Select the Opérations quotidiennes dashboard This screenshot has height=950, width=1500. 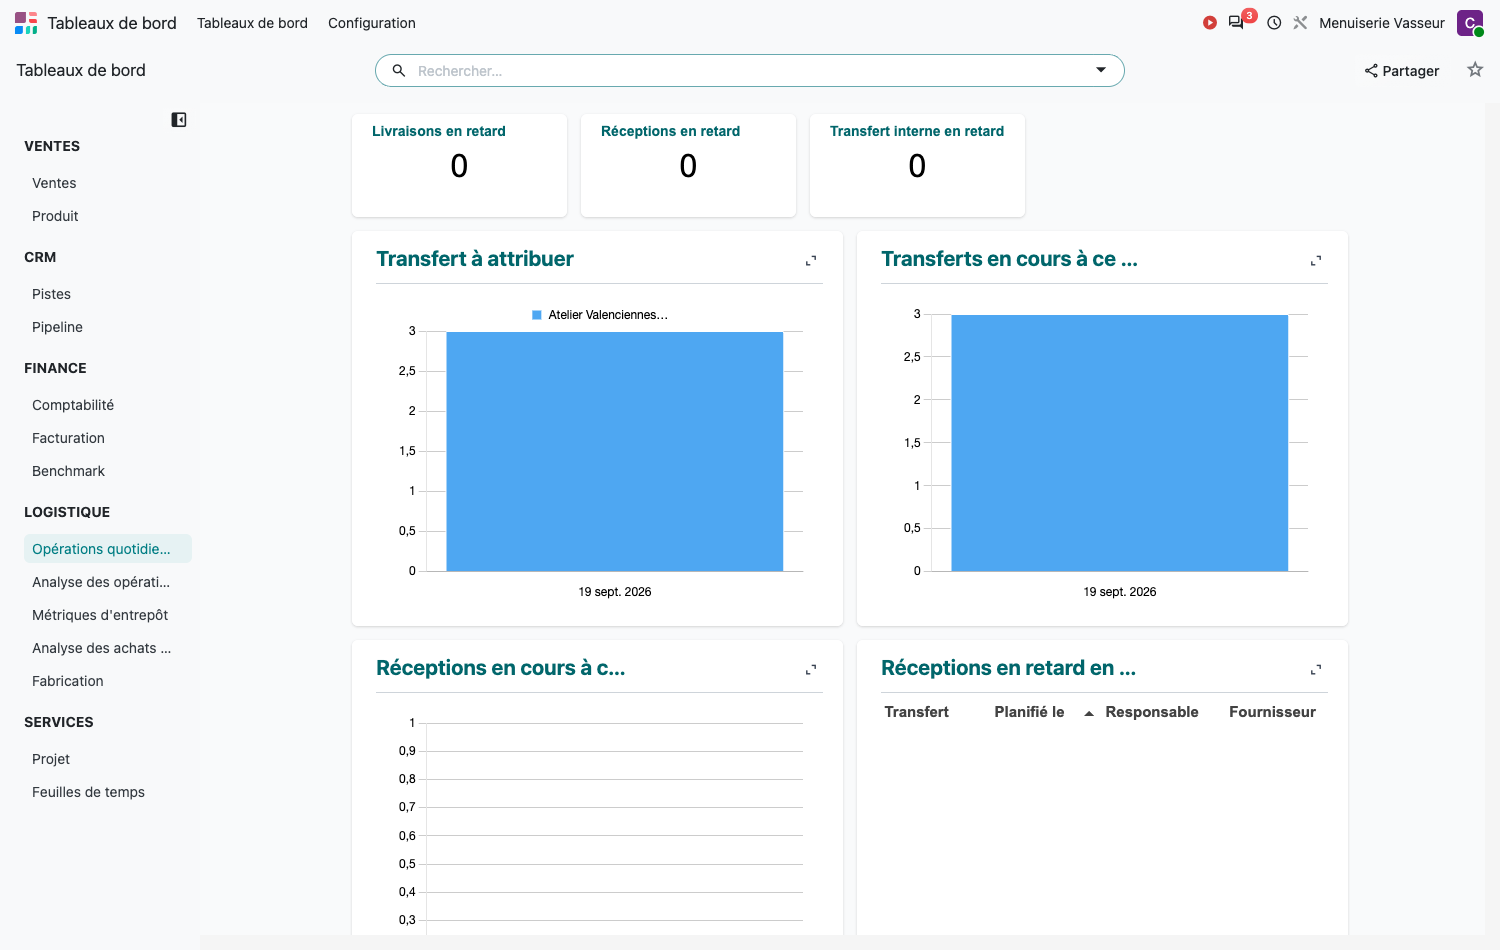point(108,549)
